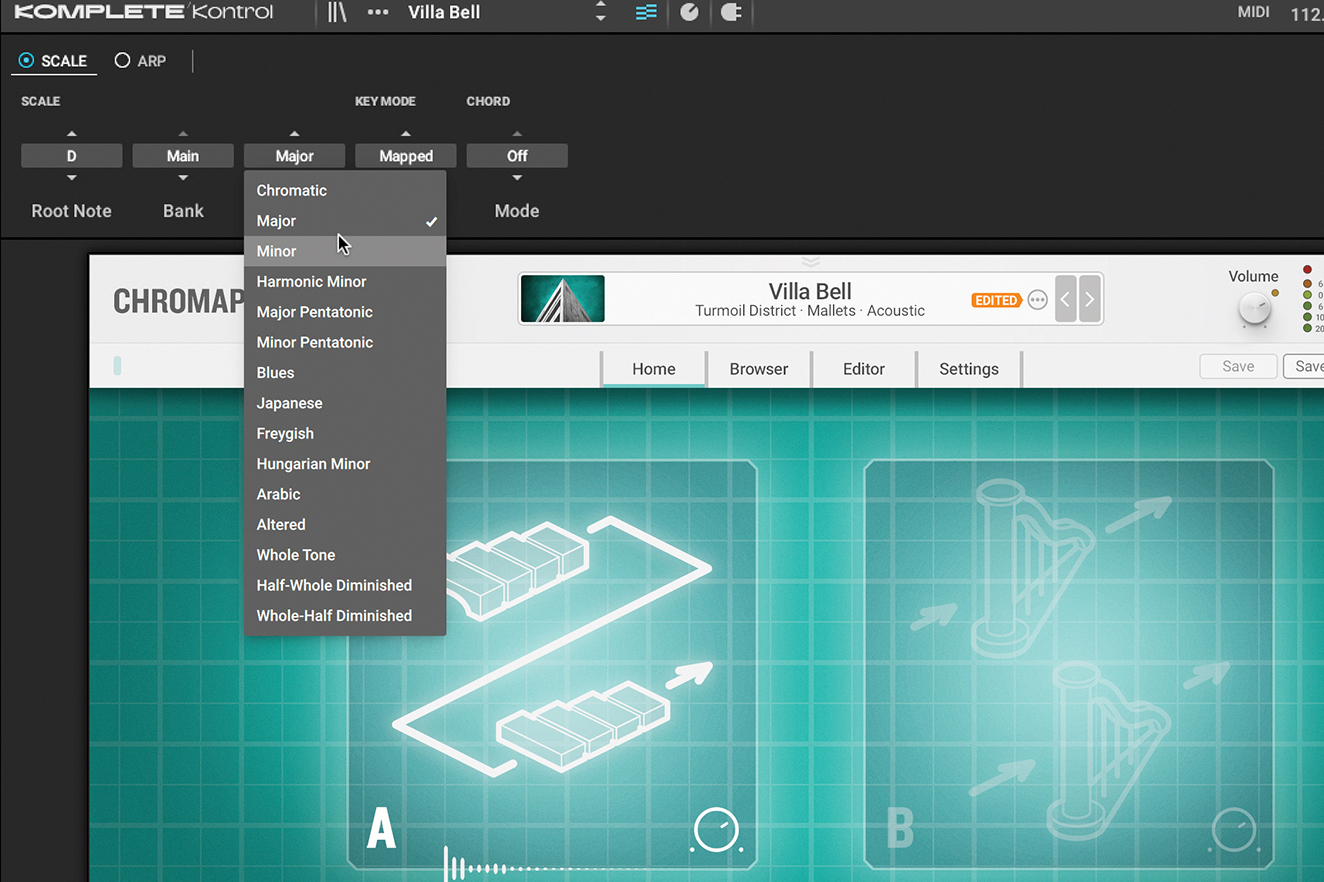Choose Chromatic from scale list
This screenshot has width=1324, height=882.
345,190
